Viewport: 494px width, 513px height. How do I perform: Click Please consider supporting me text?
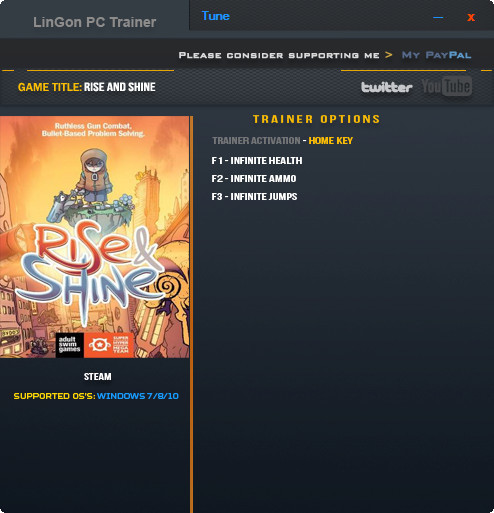pyautogui.click(x=279, y=55)
